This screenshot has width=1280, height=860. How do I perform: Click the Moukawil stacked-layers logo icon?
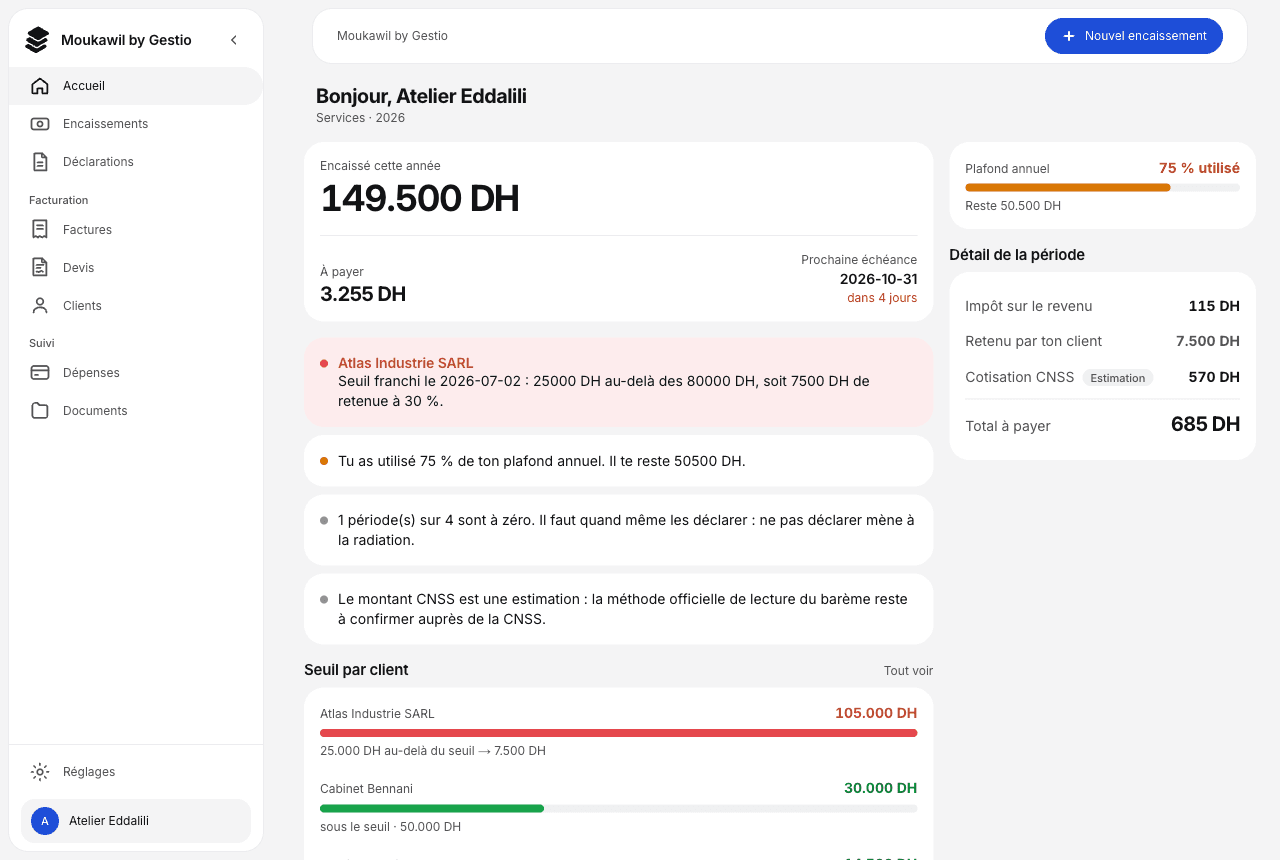pyautogui.click(x=37, y=40)
